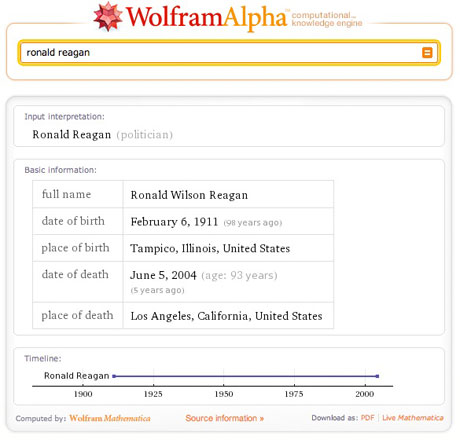Click the Ronald Reagan timeline bar
The width and height of the screenshot is (460, 440).
click(246, 376)
